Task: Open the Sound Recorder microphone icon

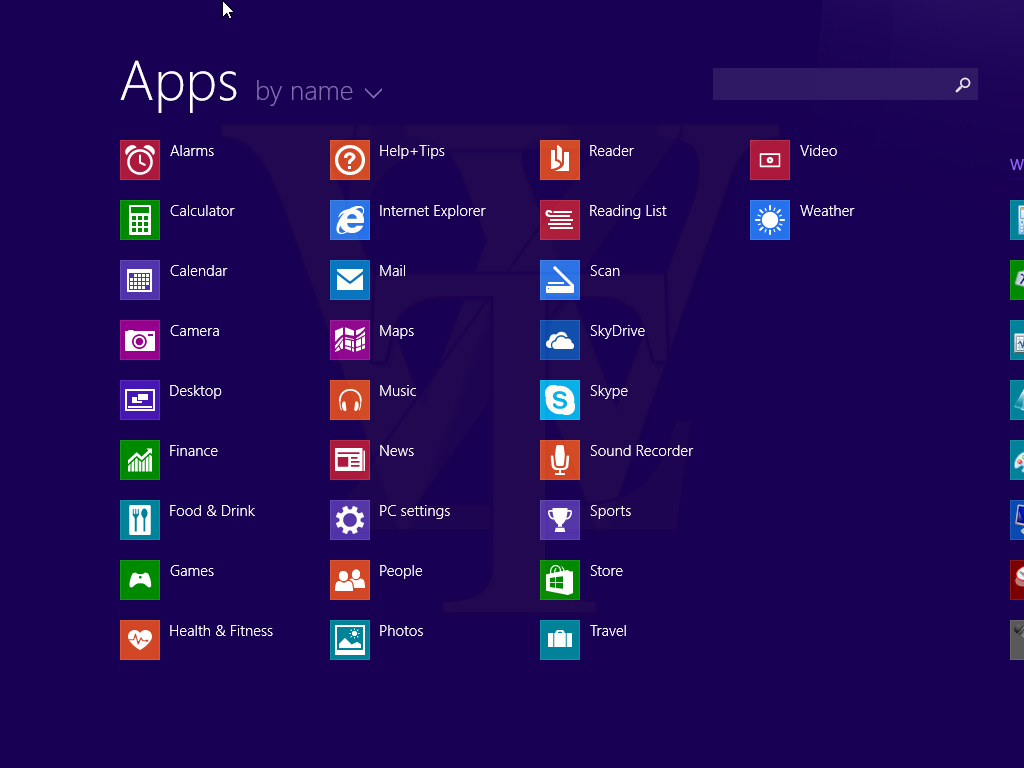Action: [560, 460]
